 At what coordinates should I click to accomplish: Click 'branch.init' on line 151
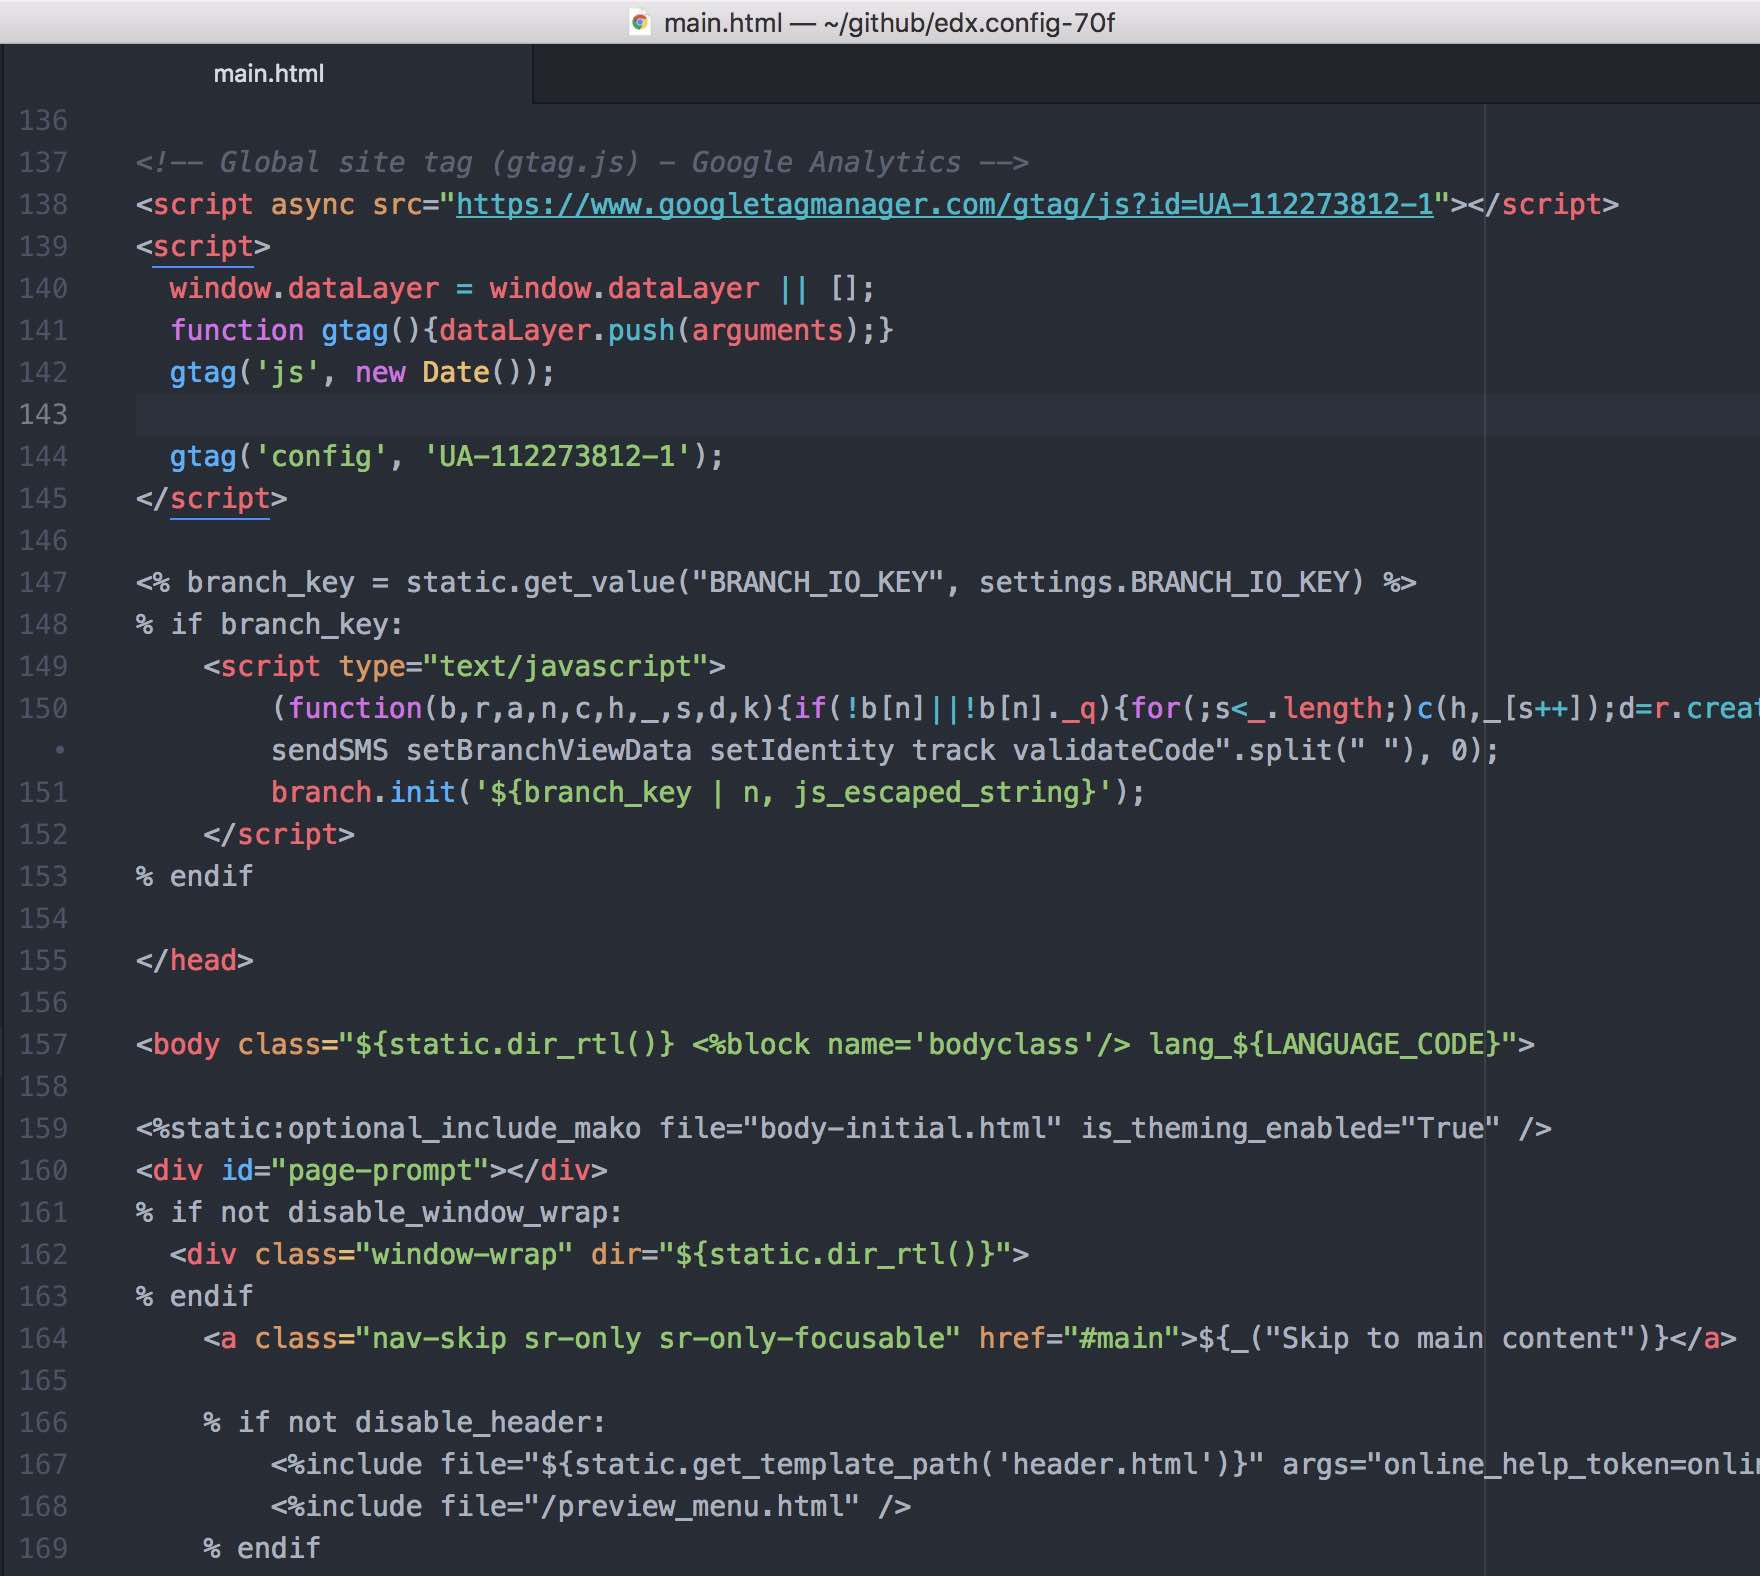click(363, 792)
